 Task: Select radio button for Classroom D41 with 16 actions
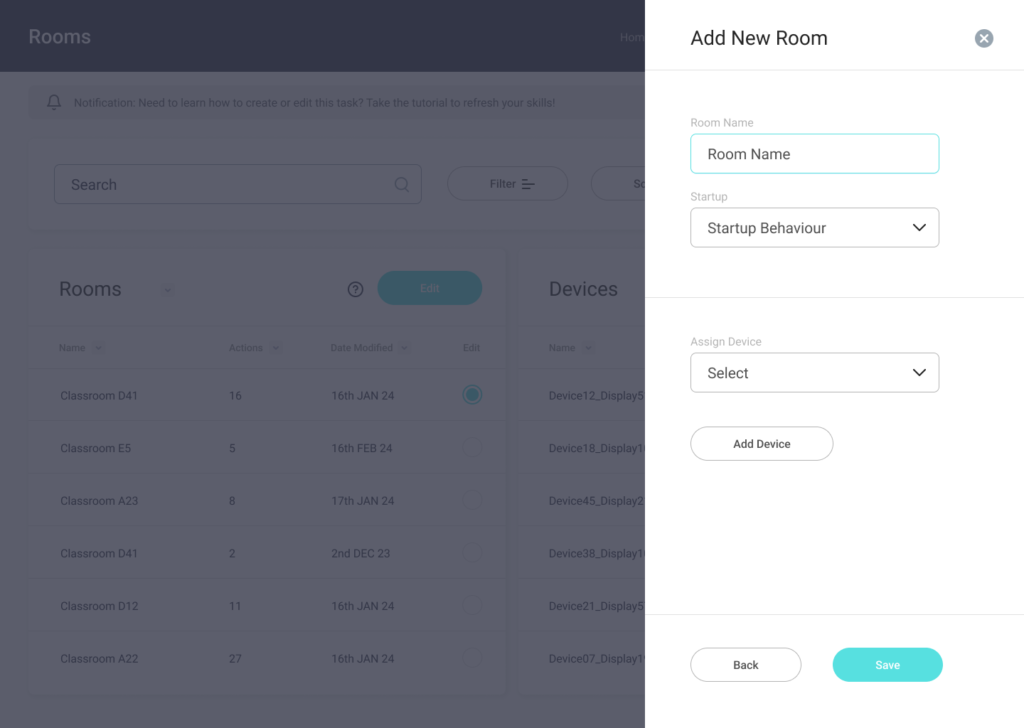(x=472, y=395)
